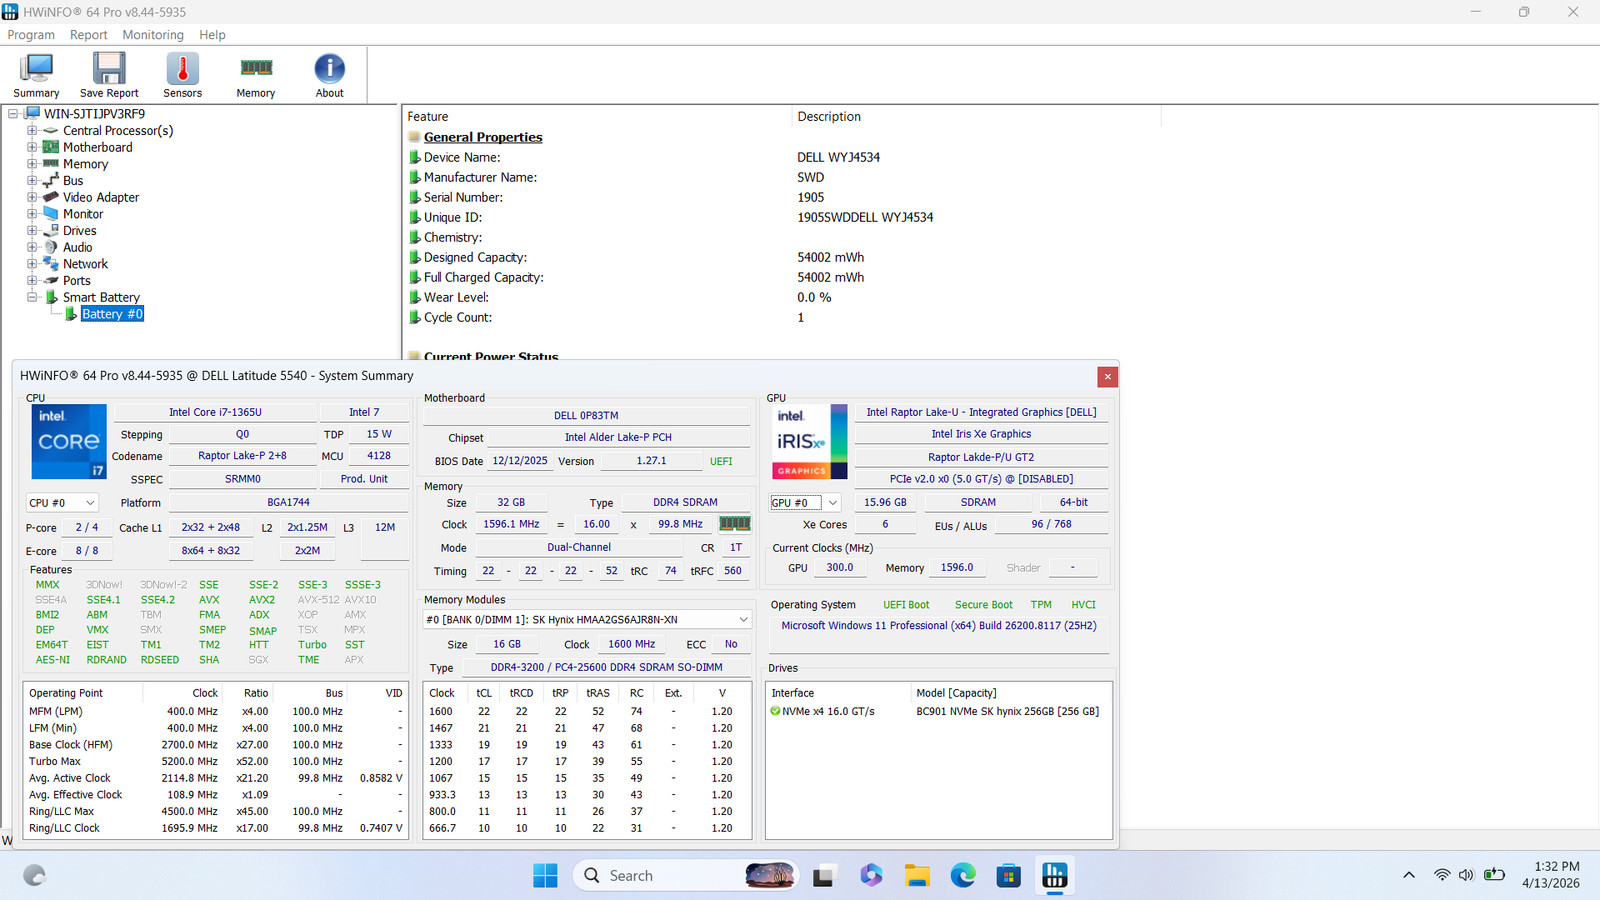
Task: Select Audio in the device tree
Action: coord(78,247)
